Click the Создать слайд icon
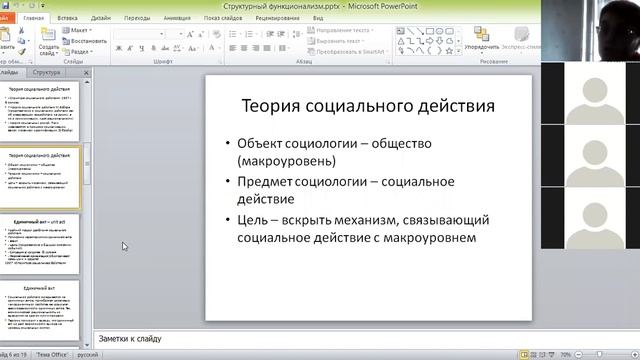 coord(48,34)
